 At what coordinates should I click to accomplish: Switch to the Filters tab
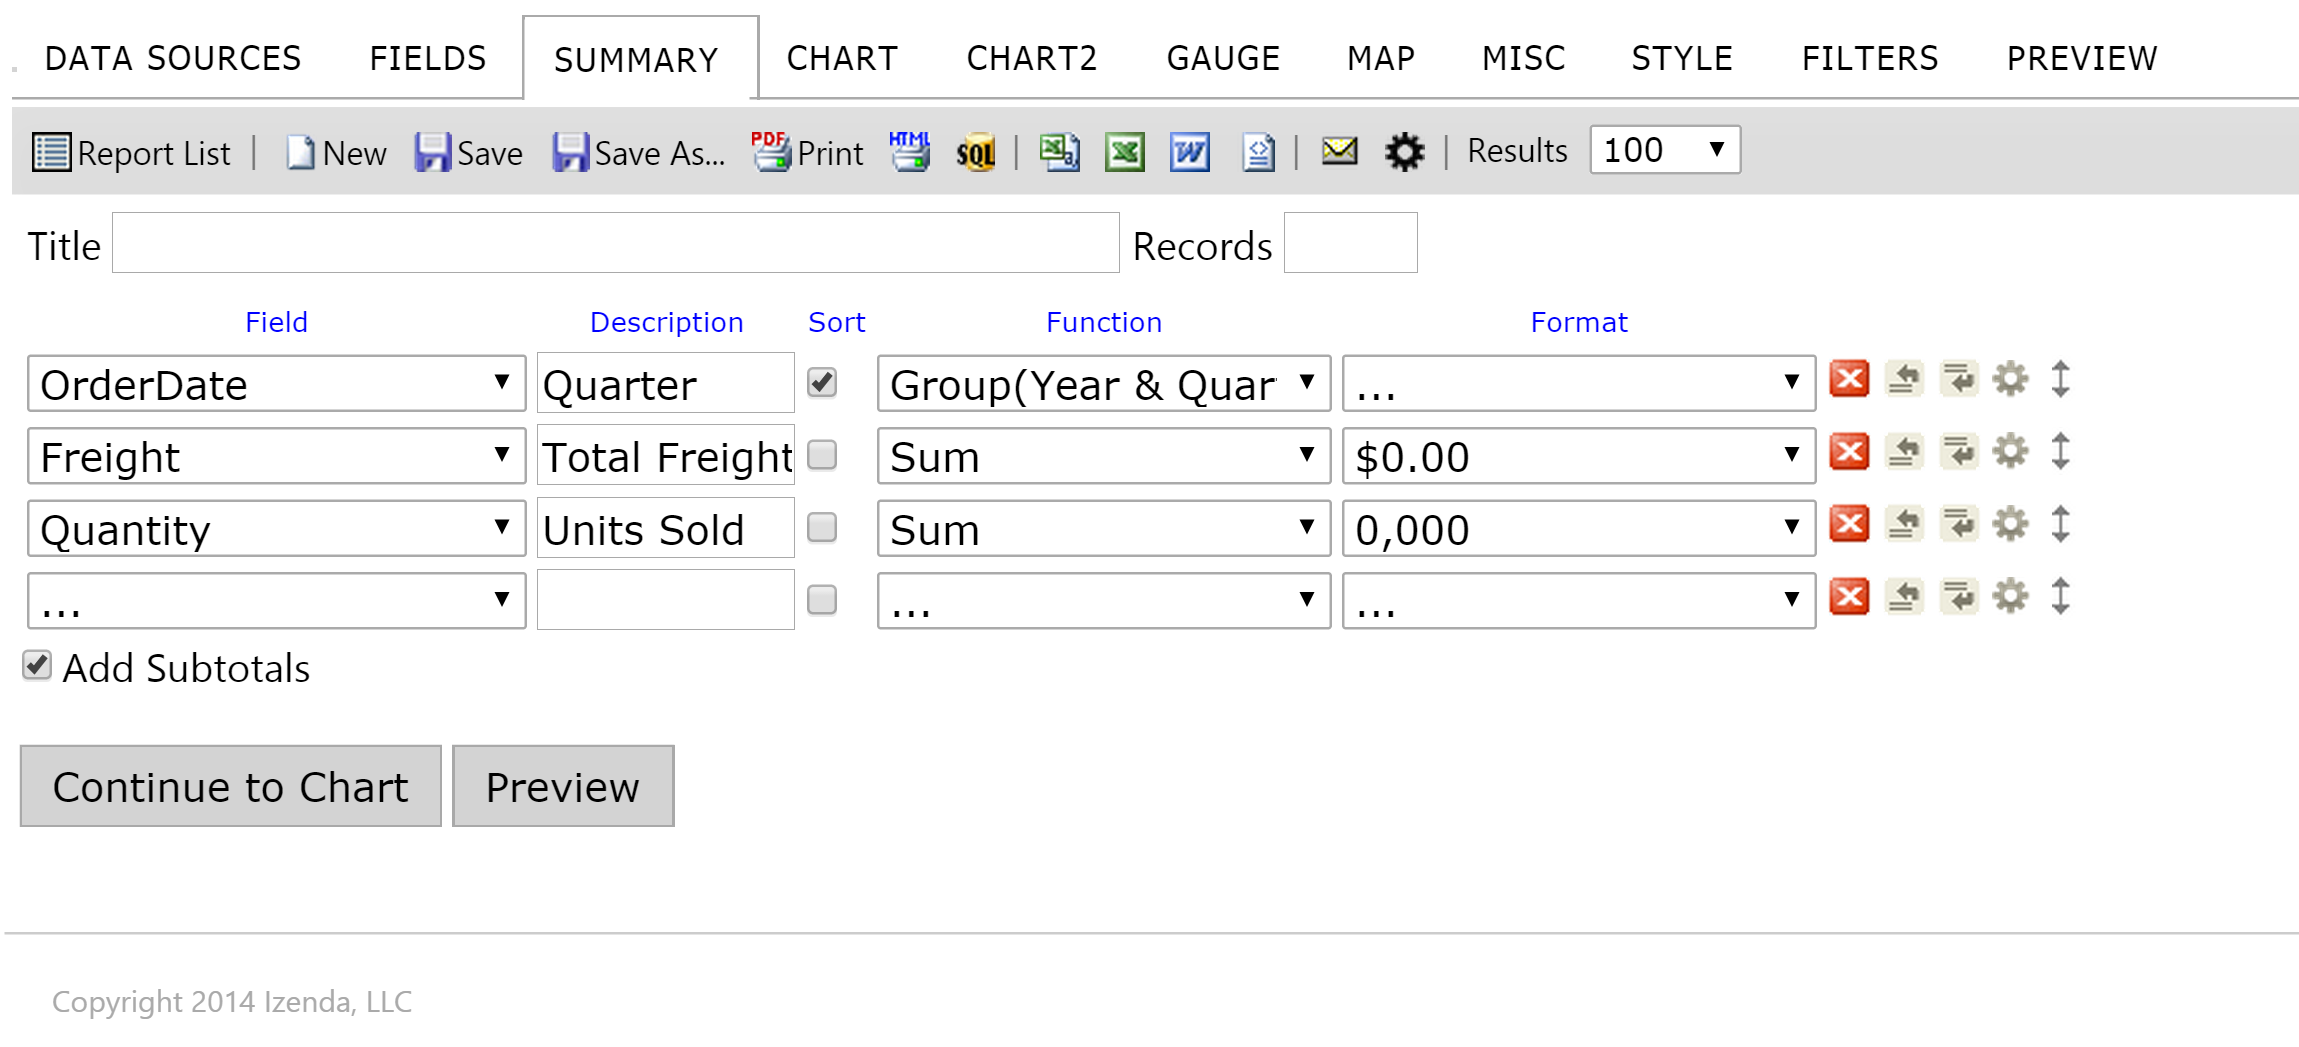pos(1870,58)
